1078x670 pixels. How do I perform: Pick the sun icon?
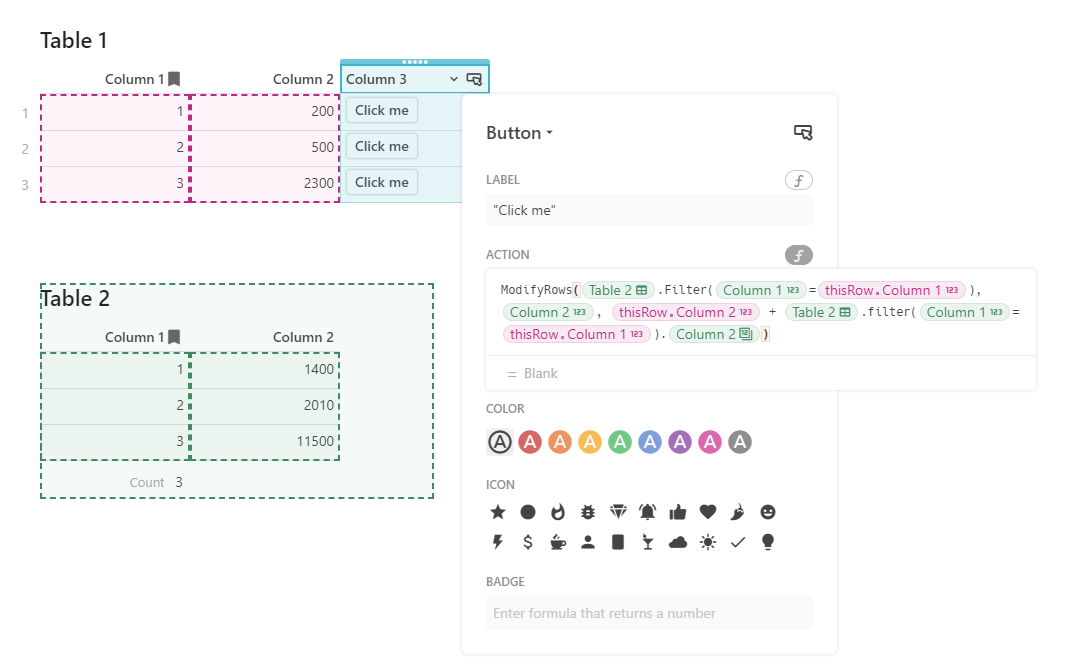pos(707,542)
